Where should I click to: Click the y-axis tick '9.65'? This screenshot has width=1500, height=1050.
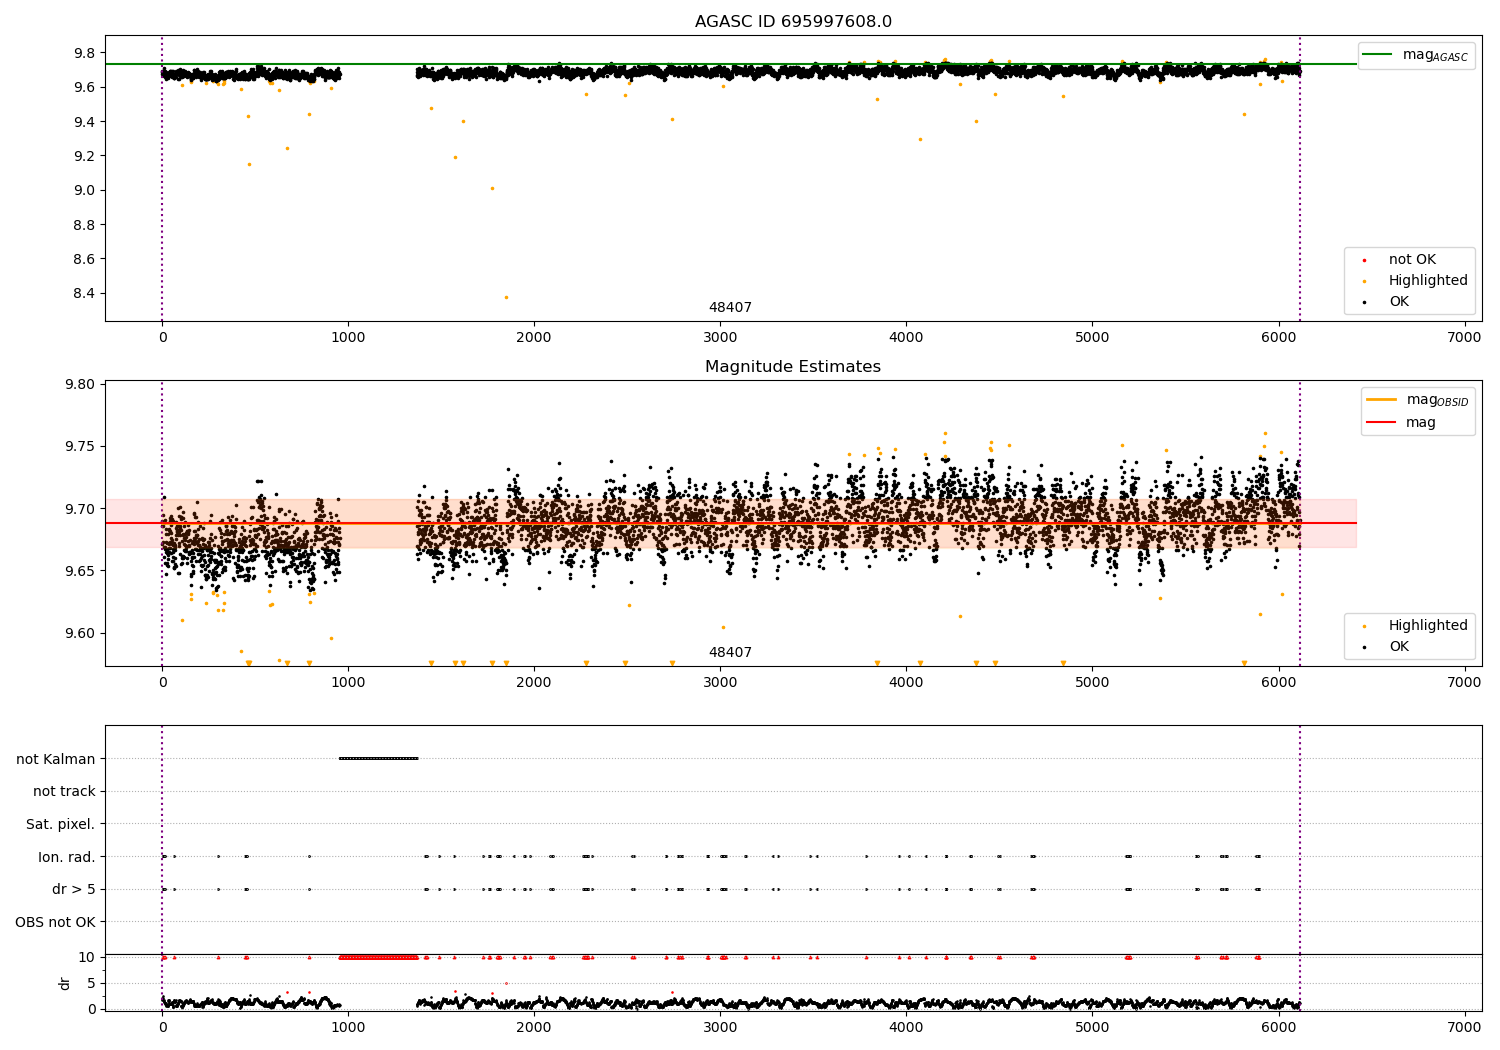80,571
